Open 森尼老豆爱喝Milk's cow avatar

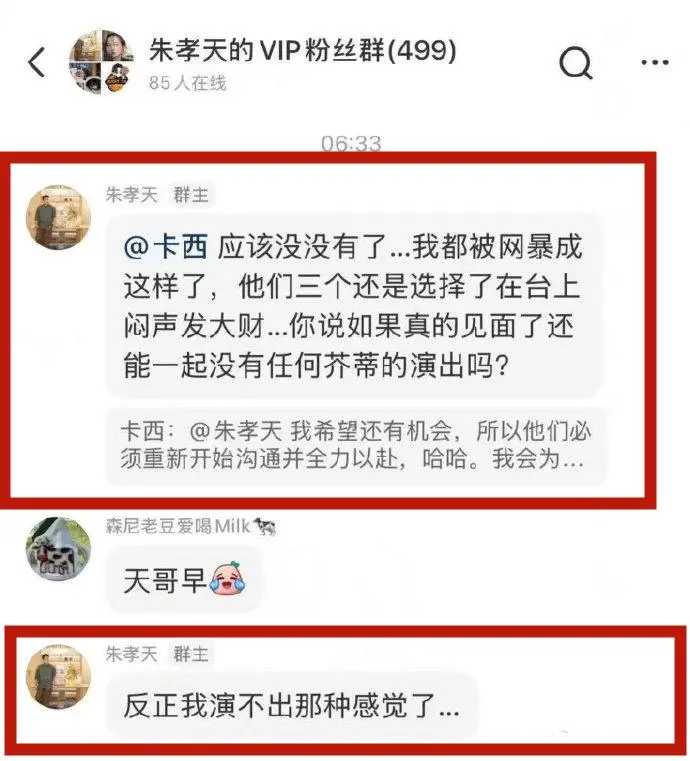58,549
